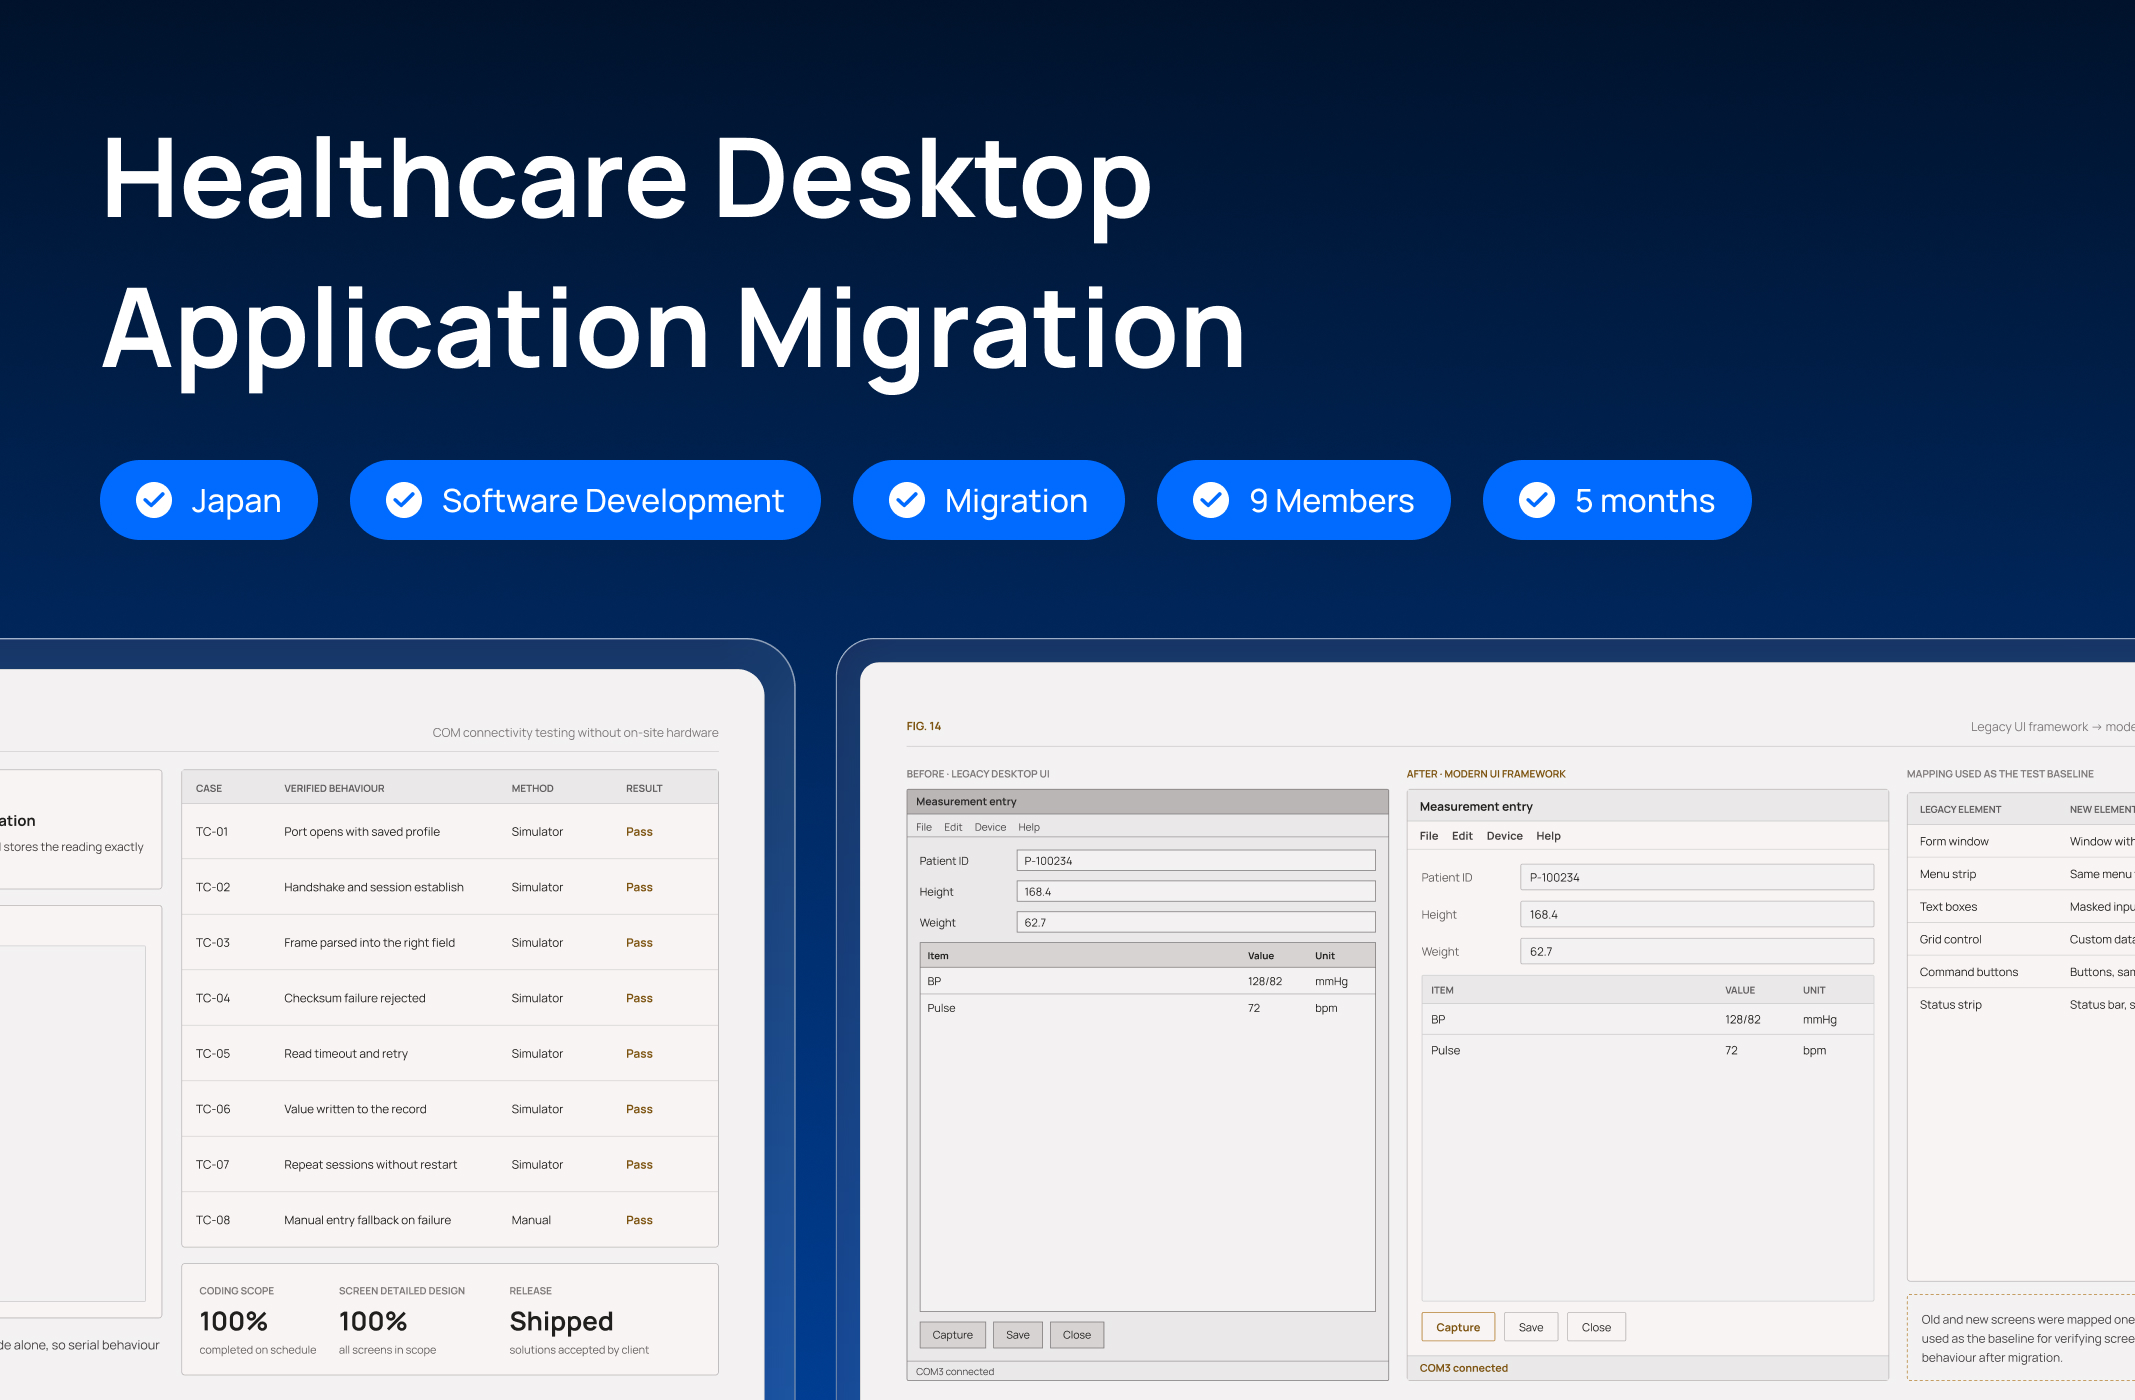This screenshot has height=1400, width=2135.
Task: Click TC-02 Handshake and session establish row
Action: click(450, 887)
